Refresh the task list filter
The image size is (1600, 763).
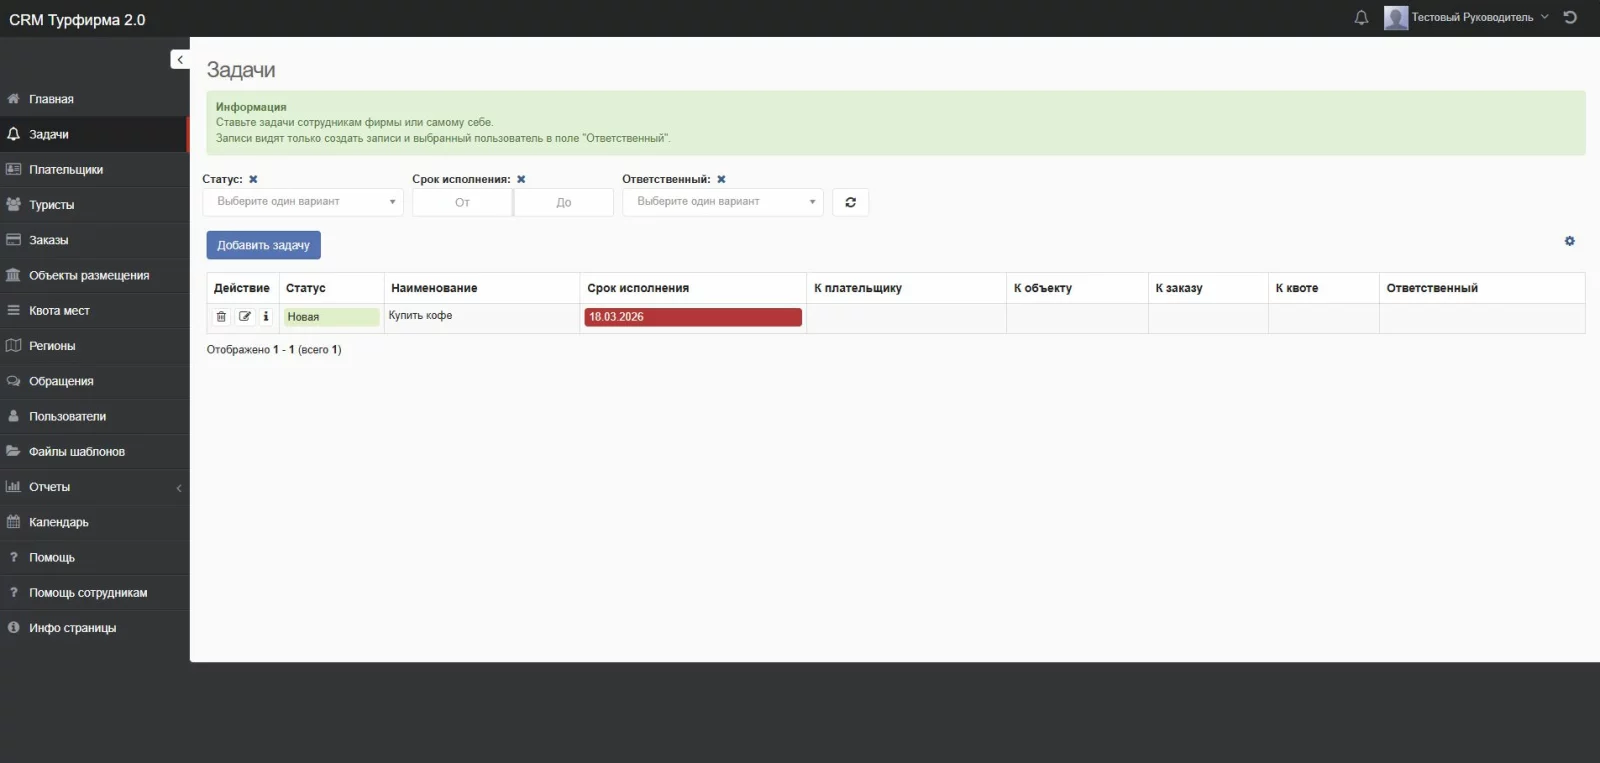(850, 202)
